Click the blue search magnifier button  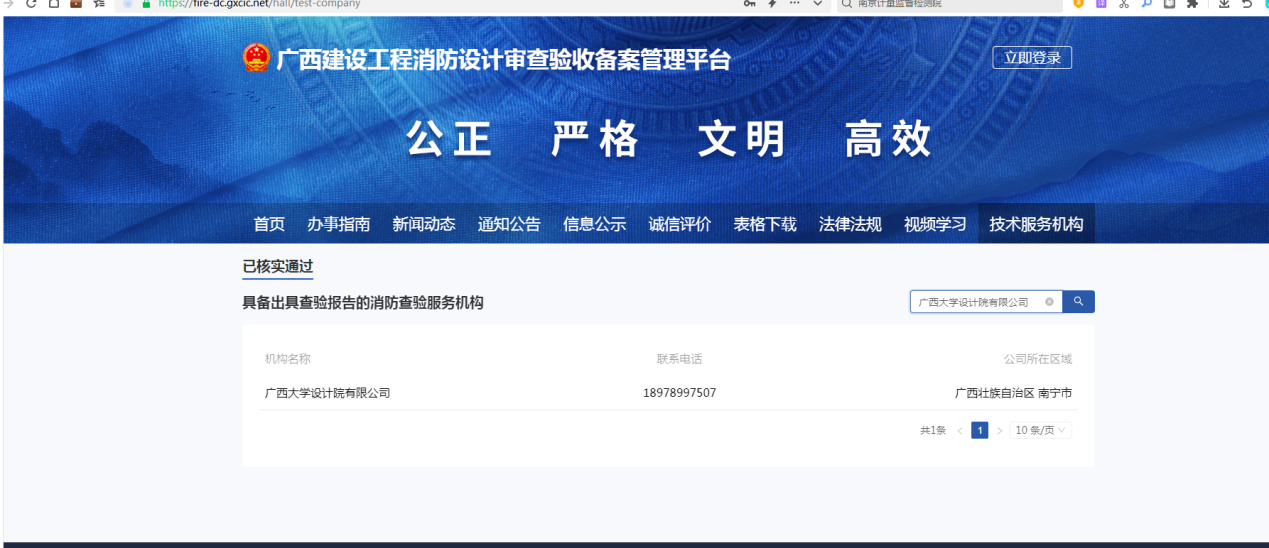pyautogui.click(x=1078, y=302)
